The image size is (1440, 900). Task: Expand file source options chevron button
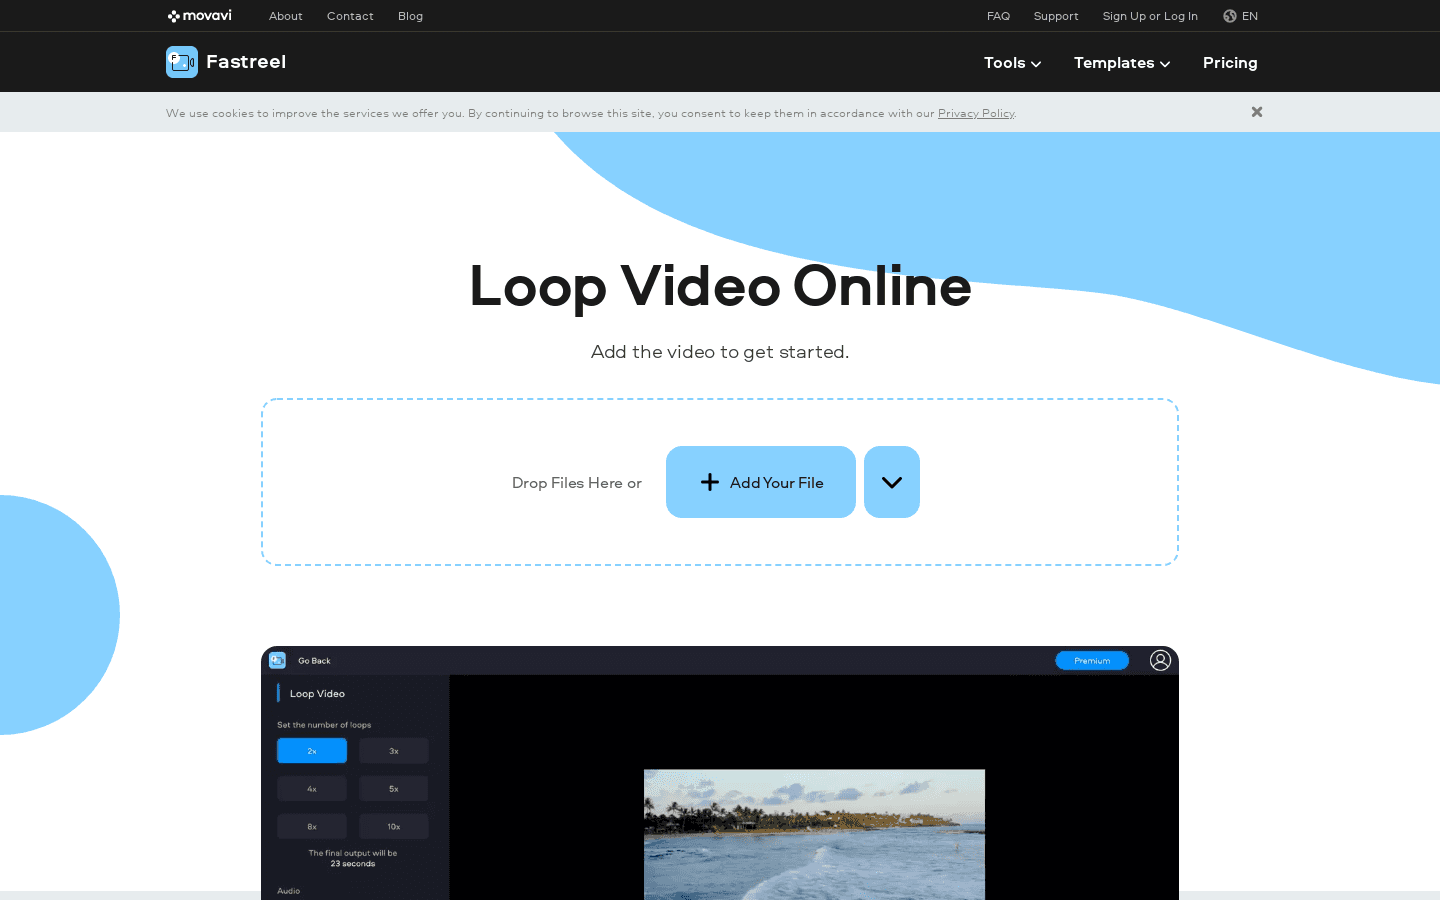[892, 482]
